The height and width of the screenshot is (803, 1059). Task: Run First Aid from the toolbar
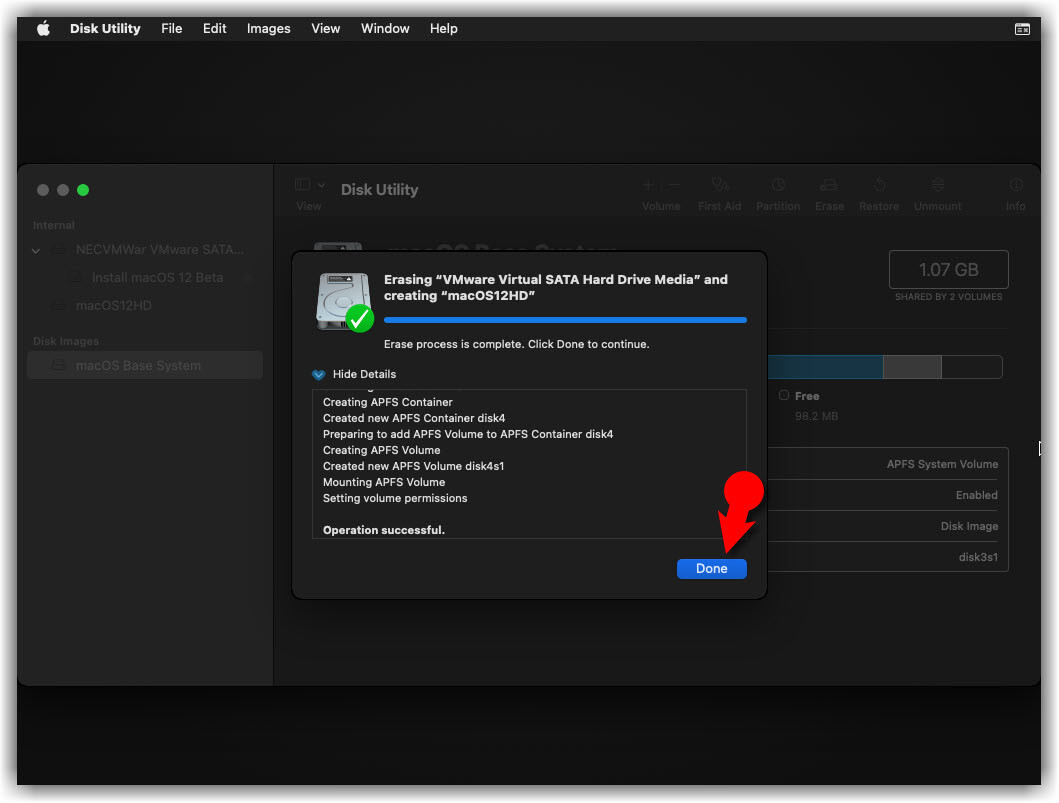tap(720, 184)
